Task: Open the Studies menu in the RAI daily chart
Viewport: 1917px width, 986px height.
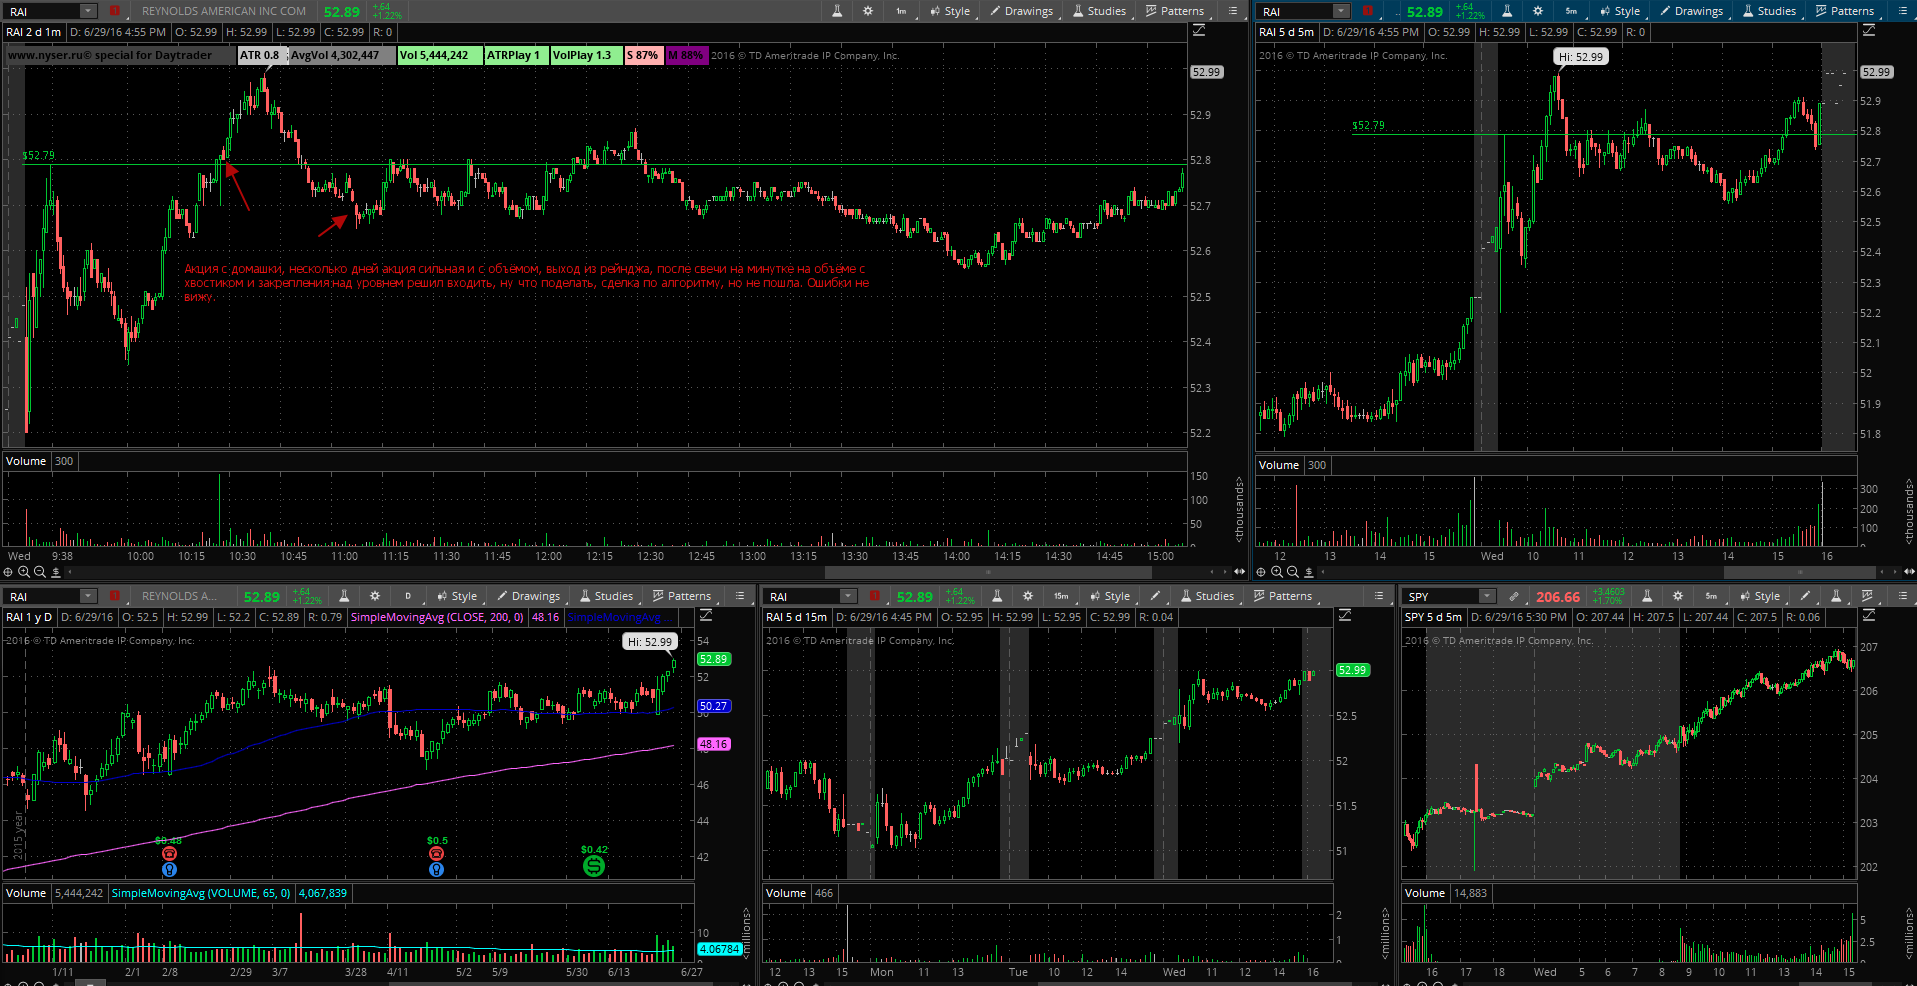Action: (x=606, y=596)
